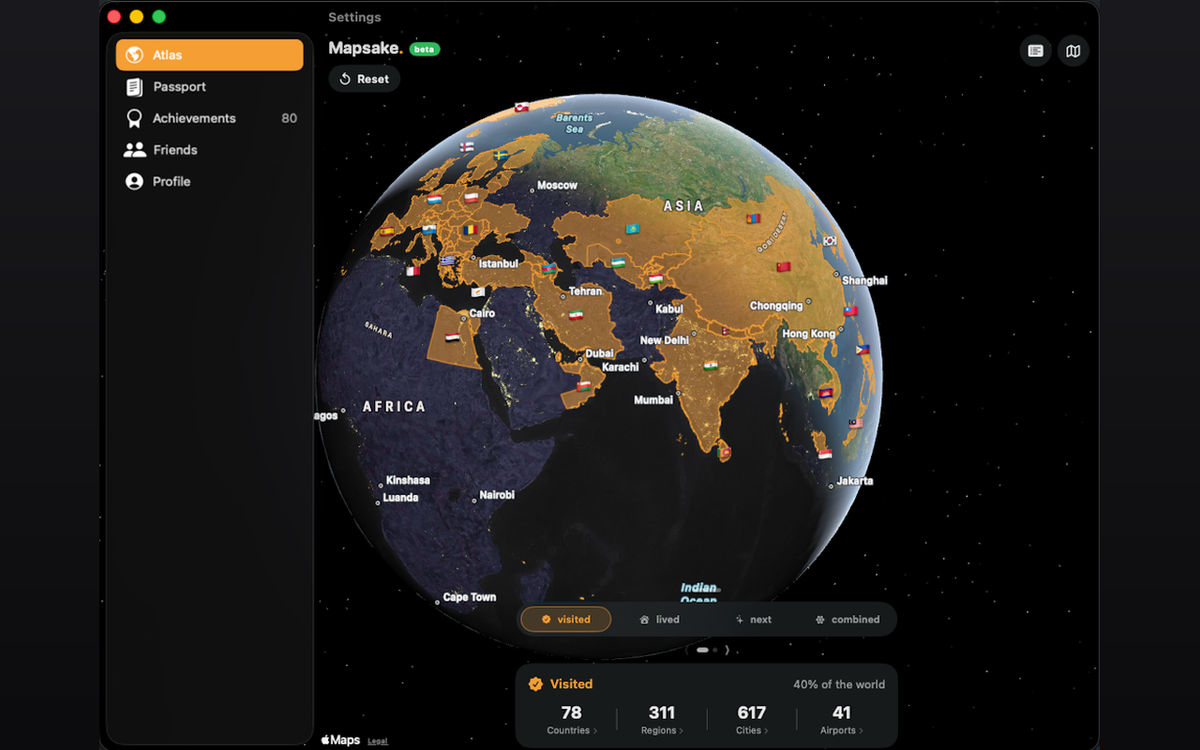Click the Greenland flag at globe top
This screenshot has width=1200, height=750.
point(520,107)
